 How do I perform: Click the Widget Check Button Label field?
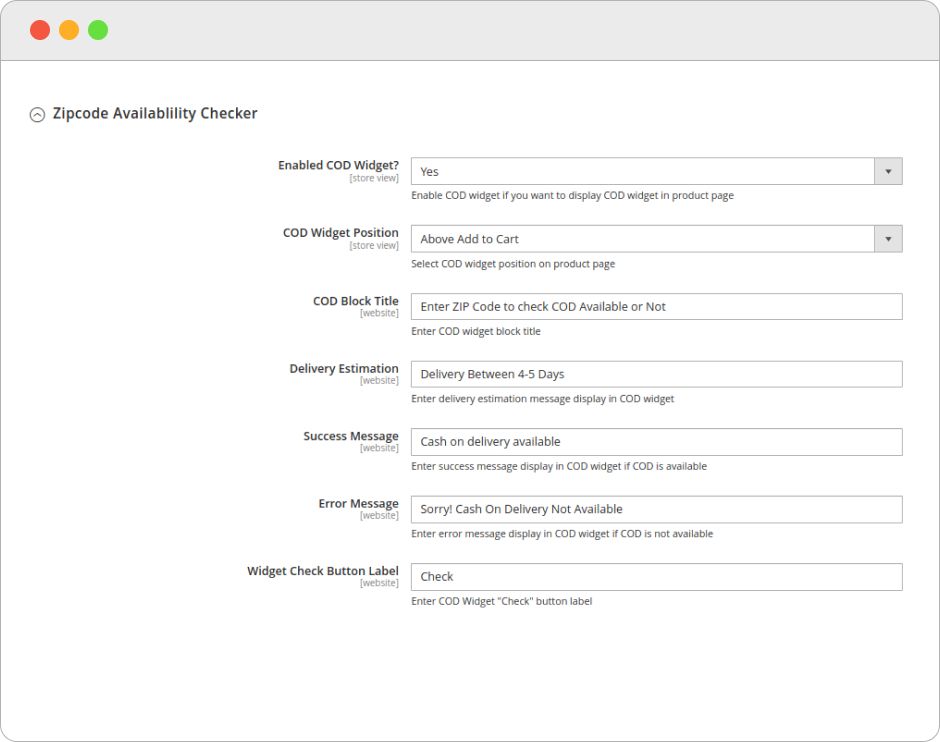[x=656, y=577]
